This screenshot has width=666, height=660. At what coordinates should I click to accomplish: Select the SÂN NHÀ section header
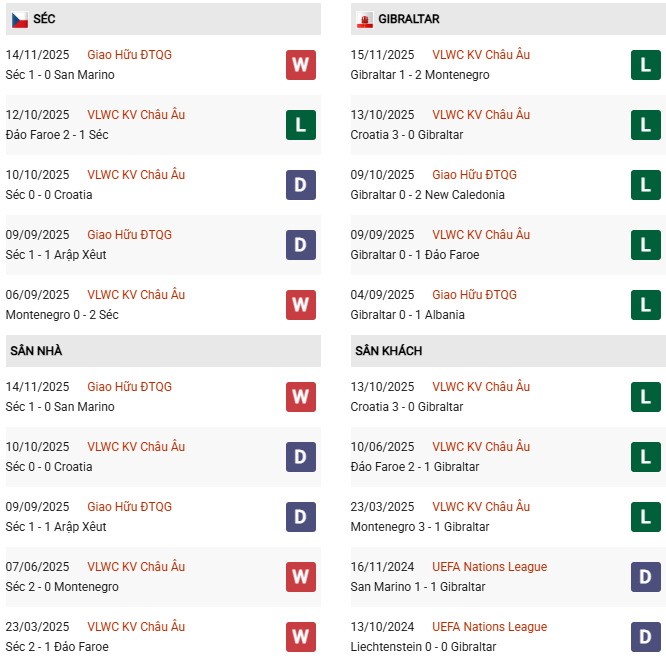click(36, 351)
